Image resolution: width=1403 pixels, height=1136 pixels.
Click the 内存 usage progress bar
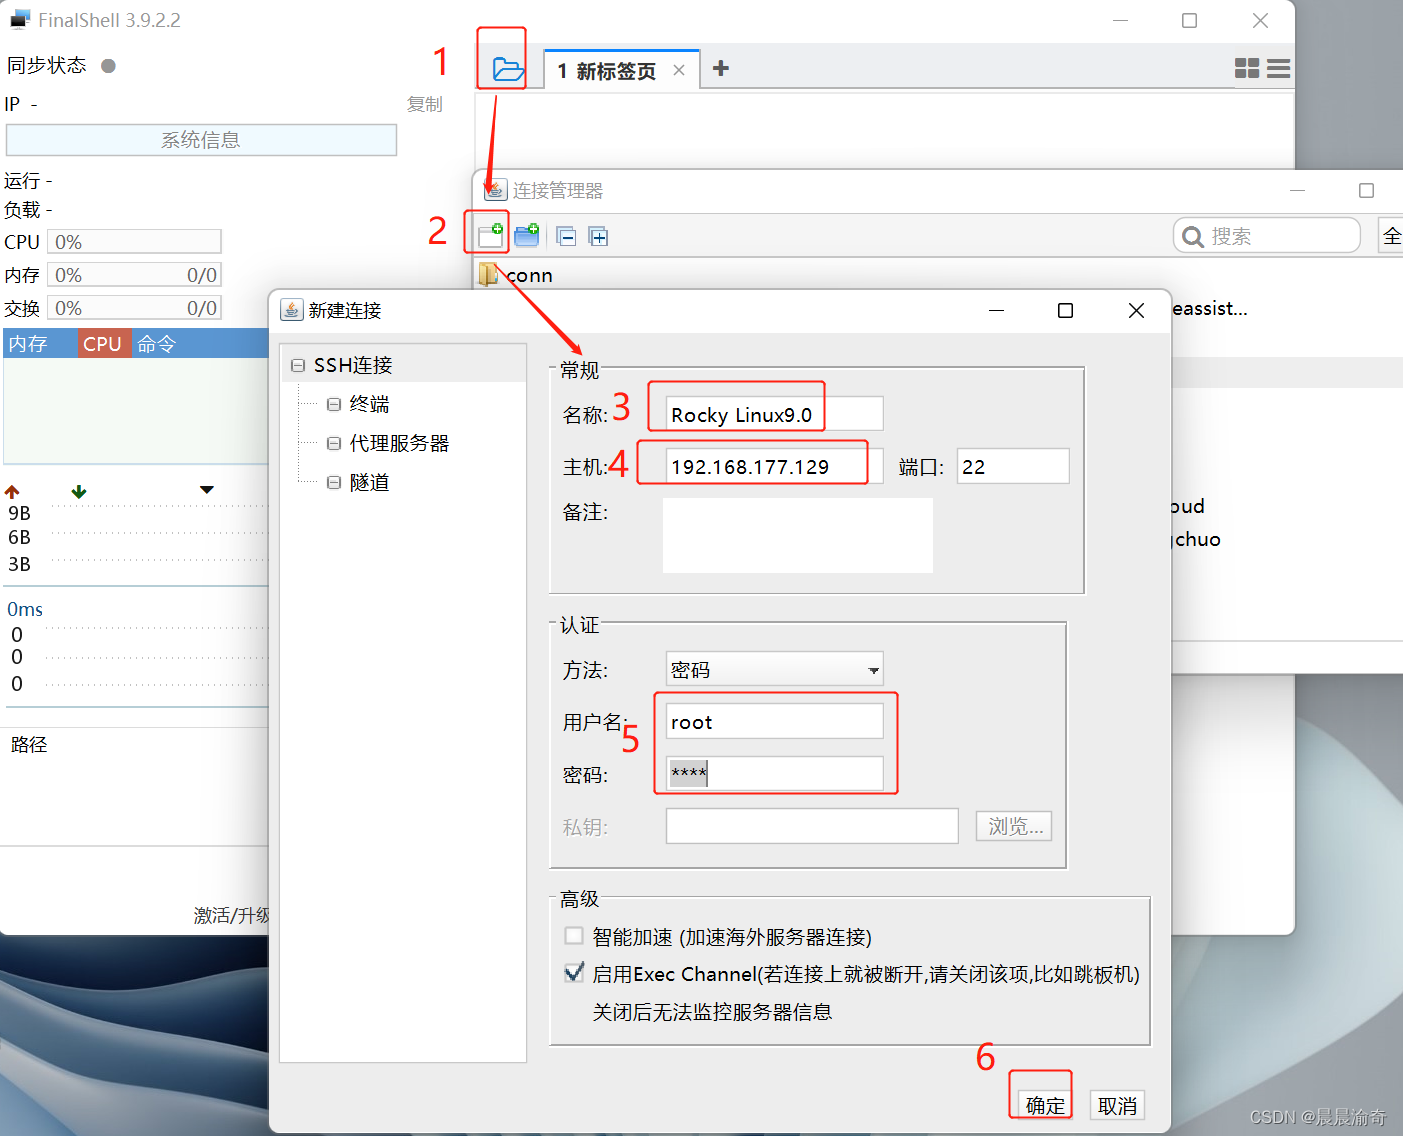pyautogui.click(x=135, y=275)
